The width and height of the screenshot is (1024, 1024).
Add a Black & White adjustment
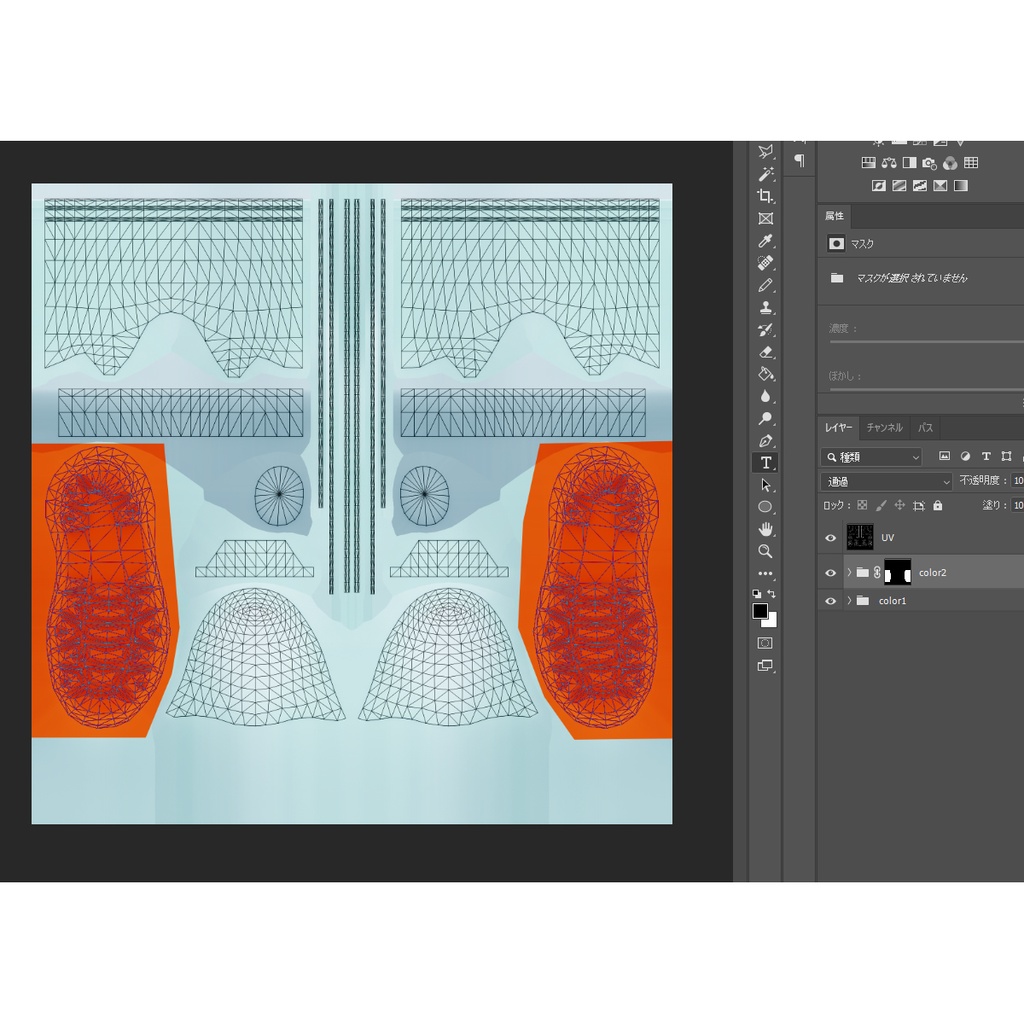pyautogui.click(x=909, y=163)
